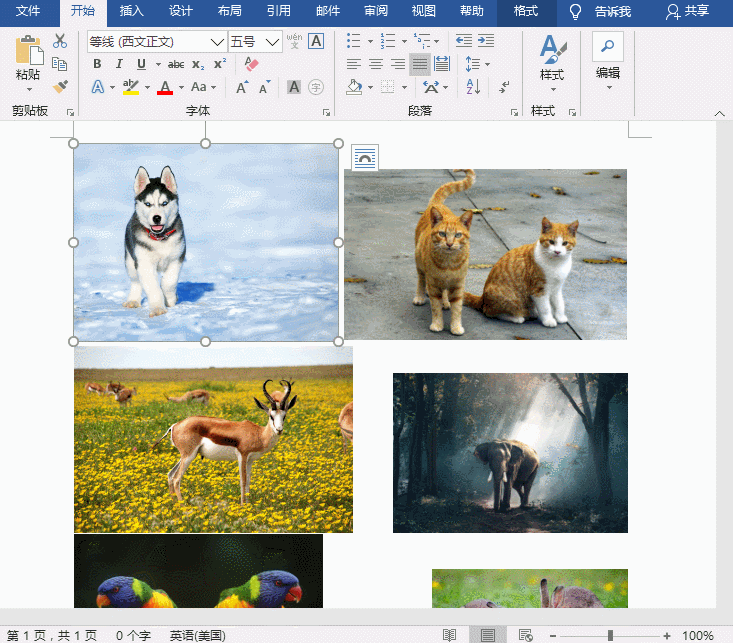Click the Find magnifier editing icon

pyautogui.click(x=608, y=46)
